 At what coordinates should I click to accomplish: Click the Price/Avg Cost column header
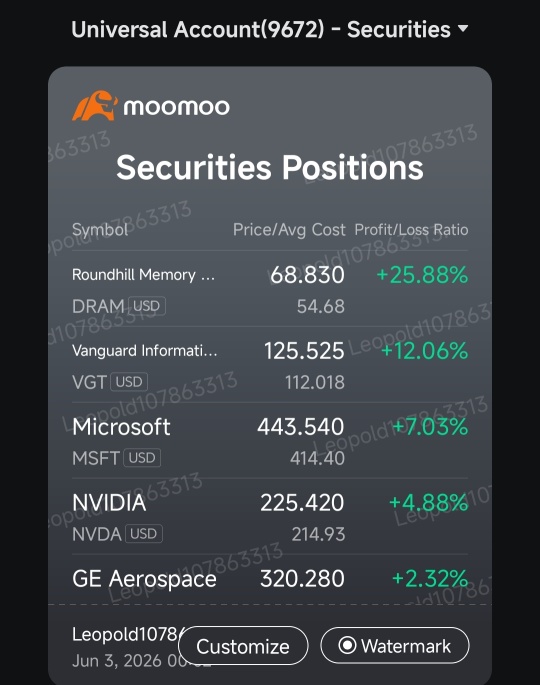tap(289, 230)
